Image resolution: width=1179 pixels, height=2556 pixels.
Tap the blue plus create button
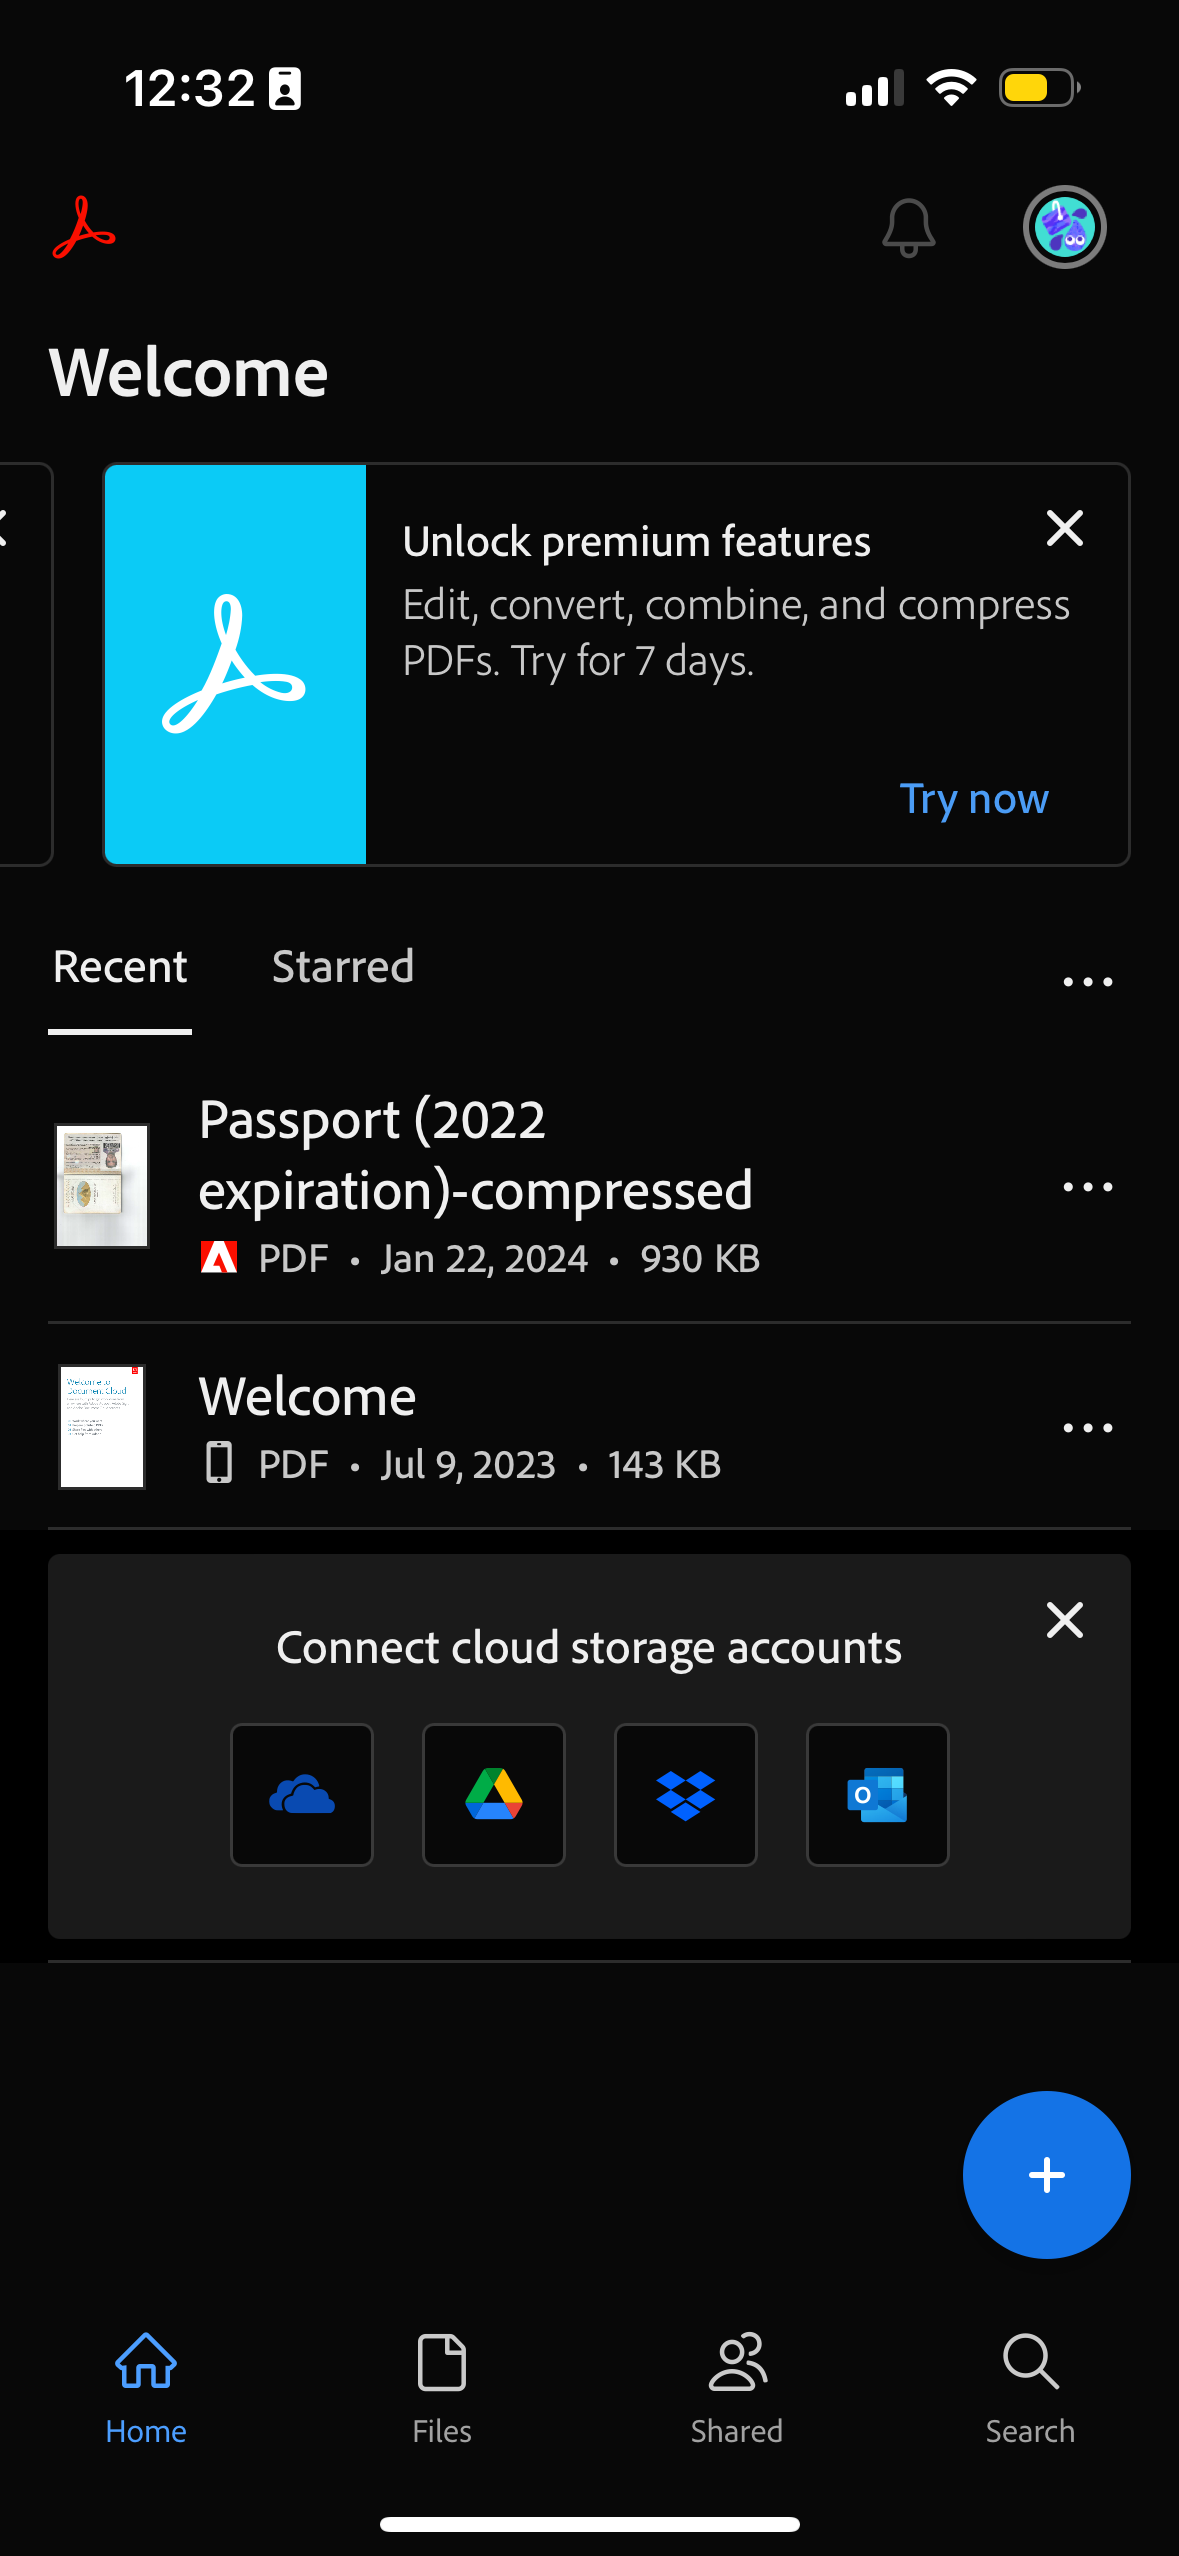pyautogui.click(x=1047, y=2175)
